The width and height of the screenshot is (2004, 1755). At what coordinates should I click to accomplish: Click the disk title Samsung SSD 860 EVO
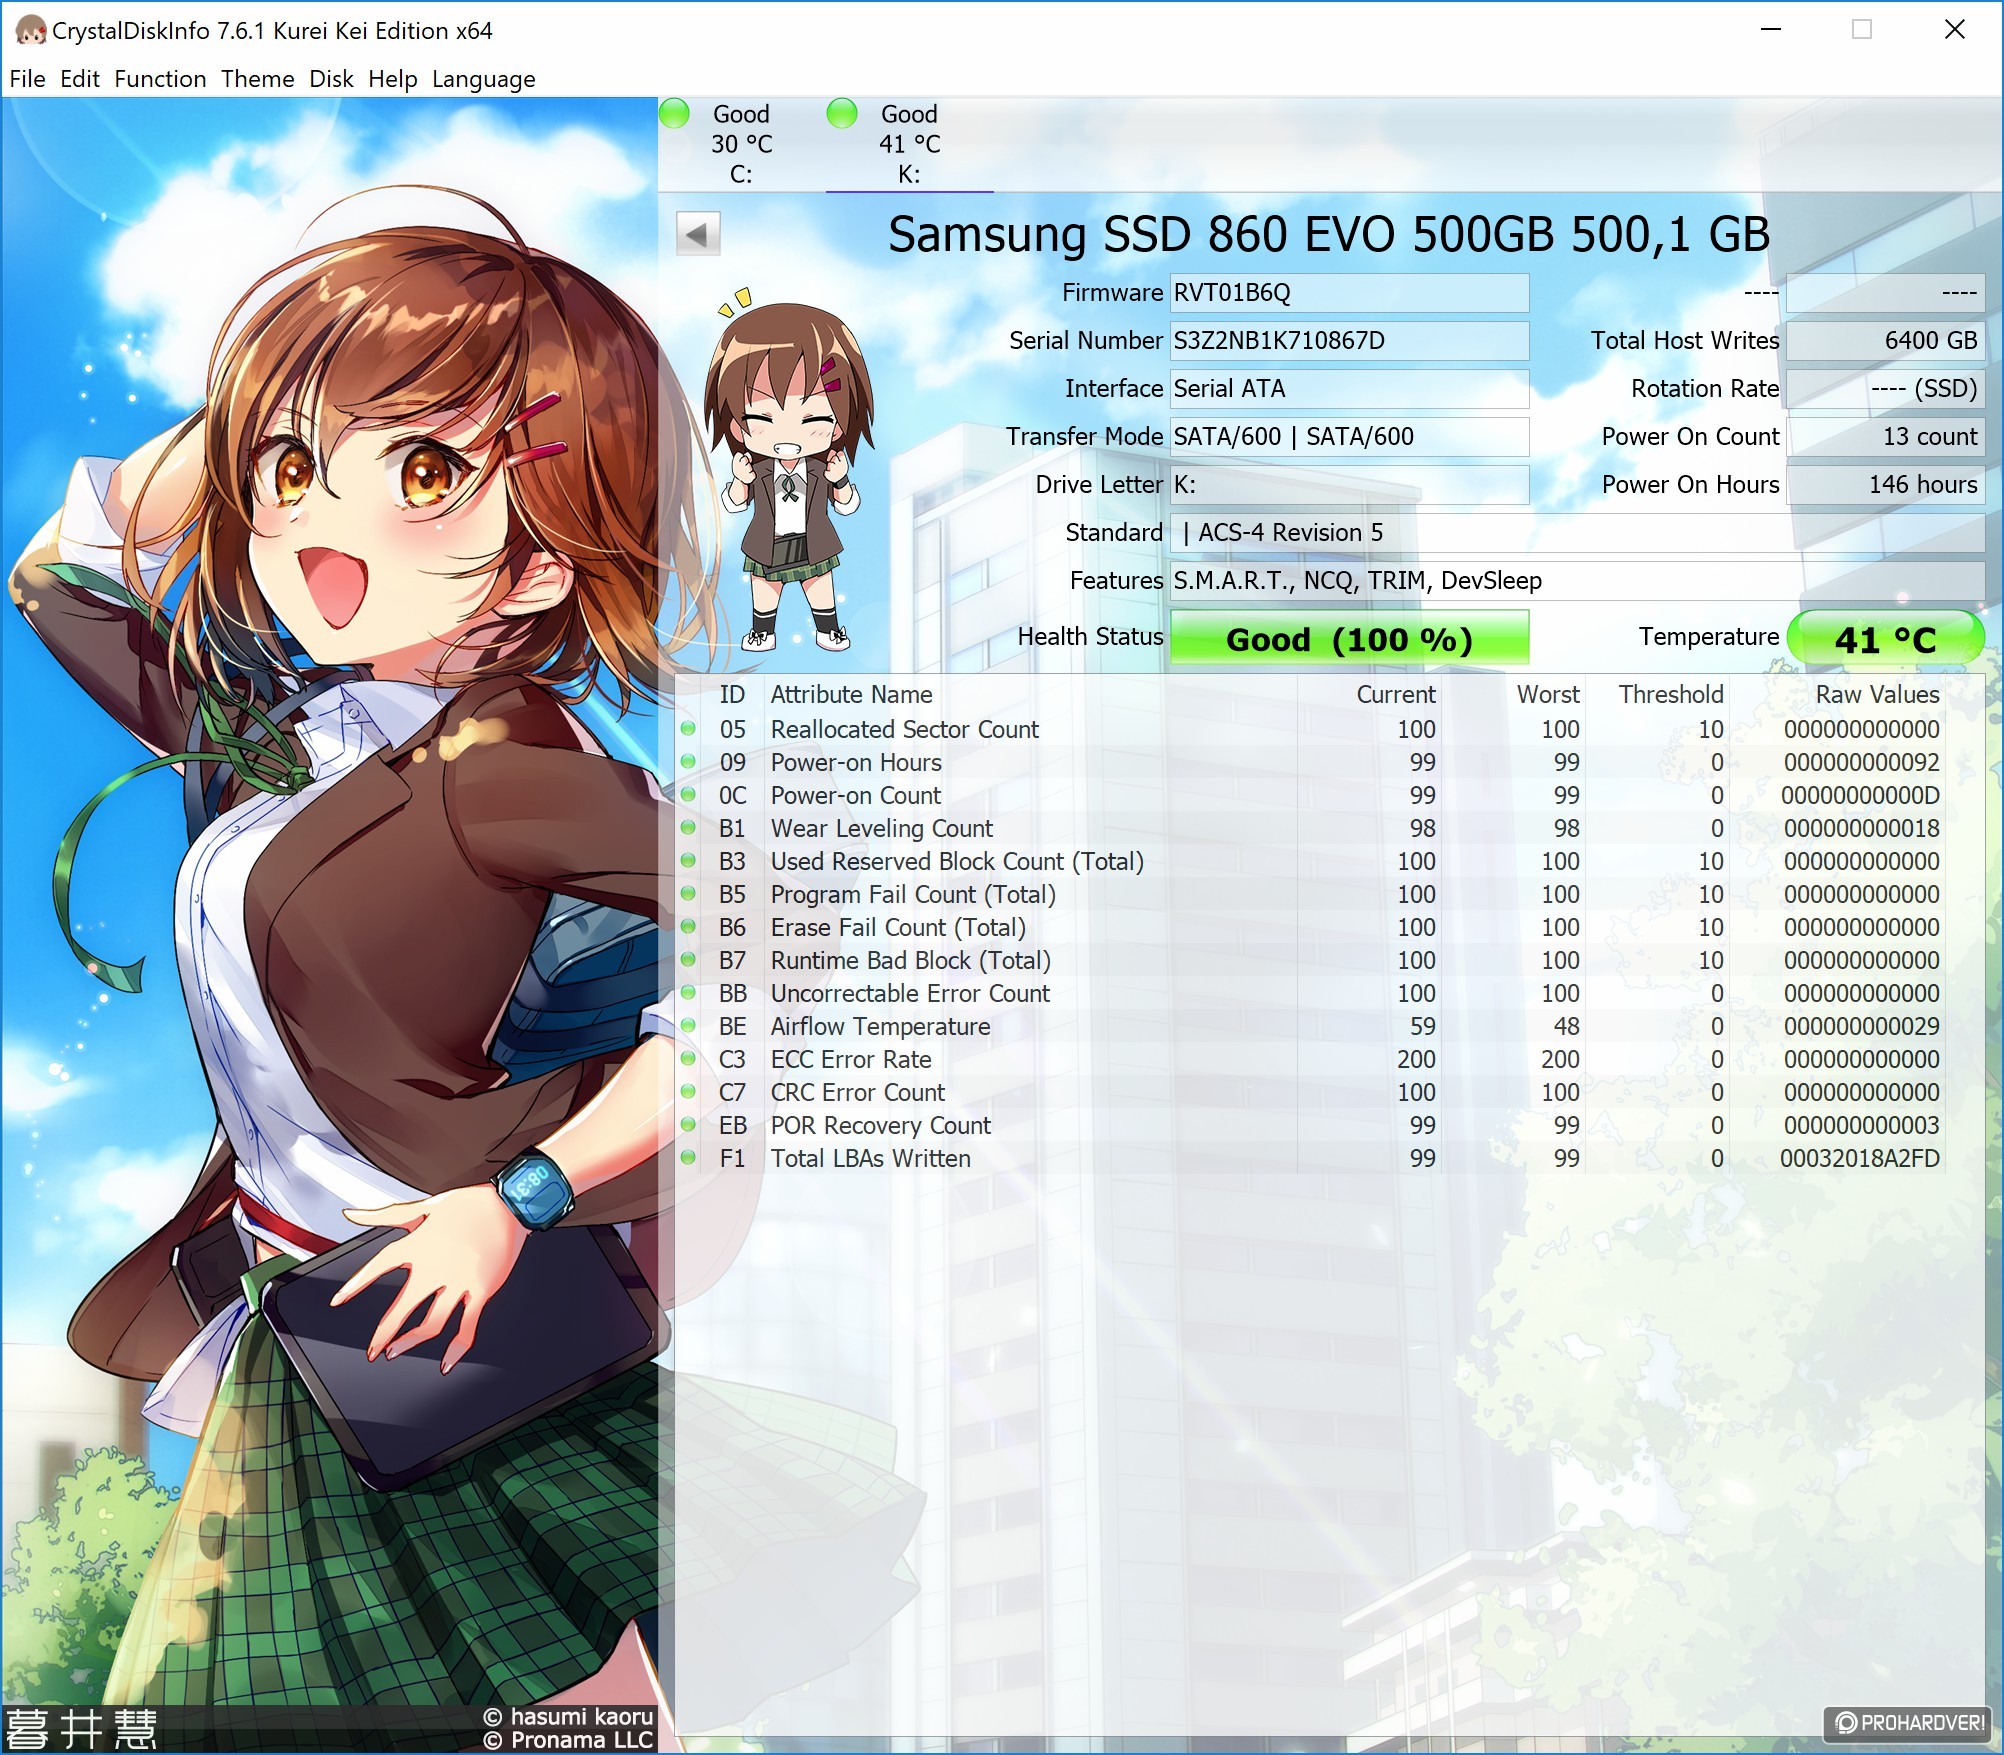pyautogui.click(x=1329, y=235)
